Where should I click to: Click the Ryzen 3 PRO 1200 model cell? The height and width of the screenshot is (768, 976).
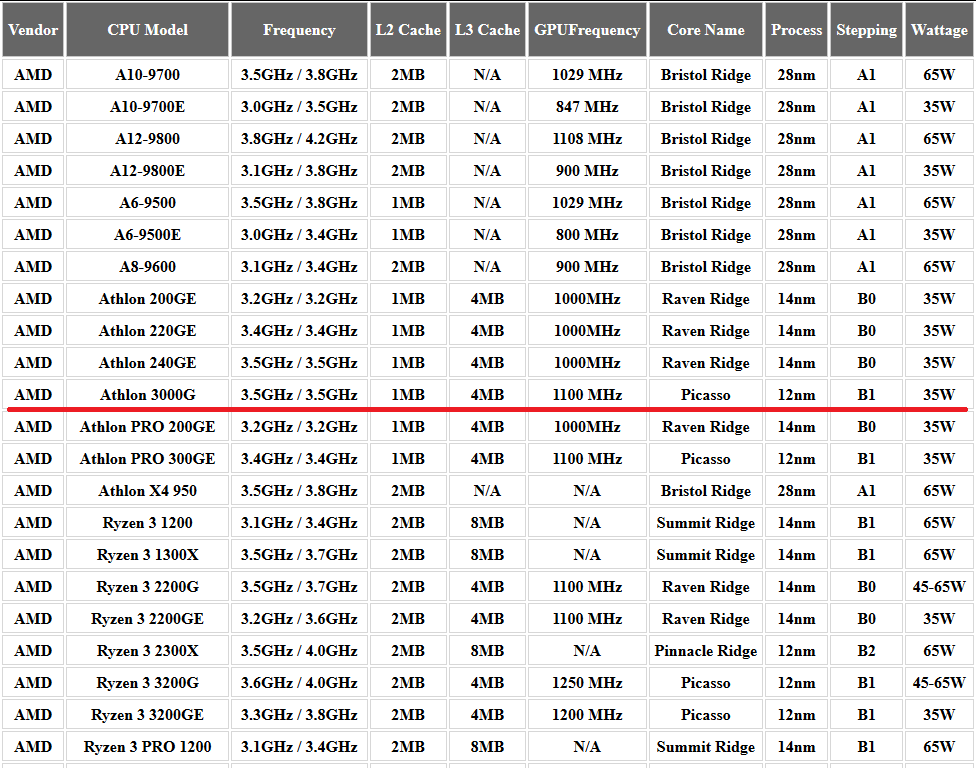pyautogui.click(x=148, y=747)
